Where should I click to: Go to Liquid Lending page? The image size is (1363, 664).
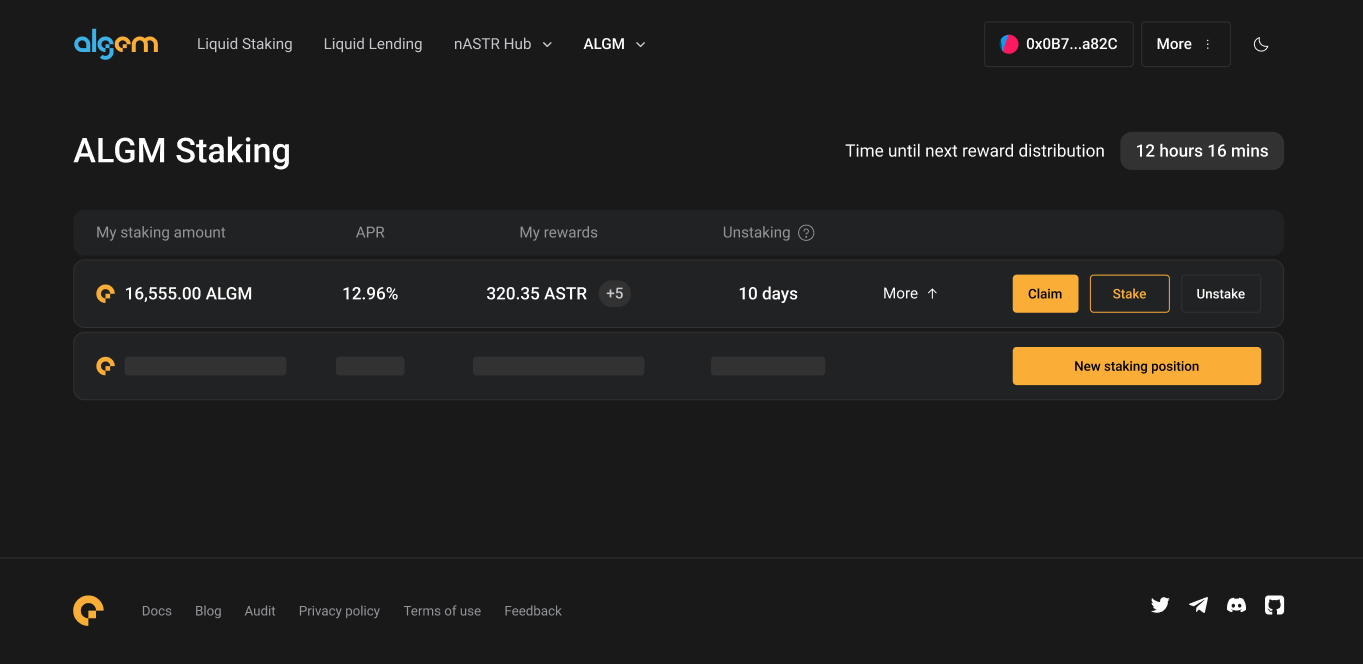(373, 44)
